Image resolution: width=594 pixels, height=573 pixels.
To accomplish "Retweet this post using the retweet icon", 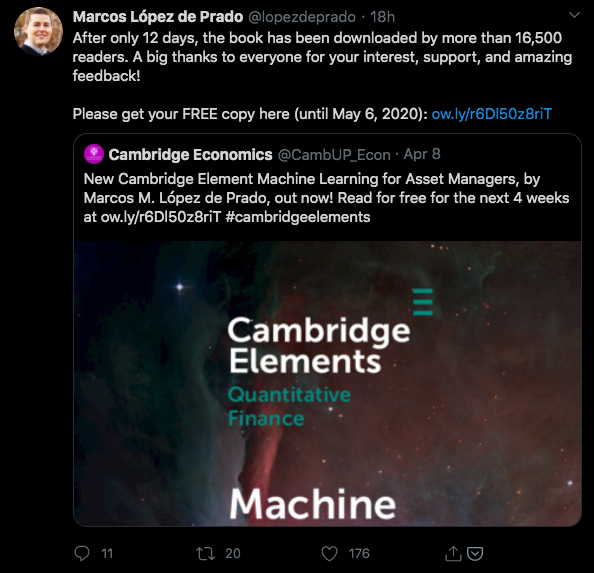I will pyautogui.click(x=205, y=553).
